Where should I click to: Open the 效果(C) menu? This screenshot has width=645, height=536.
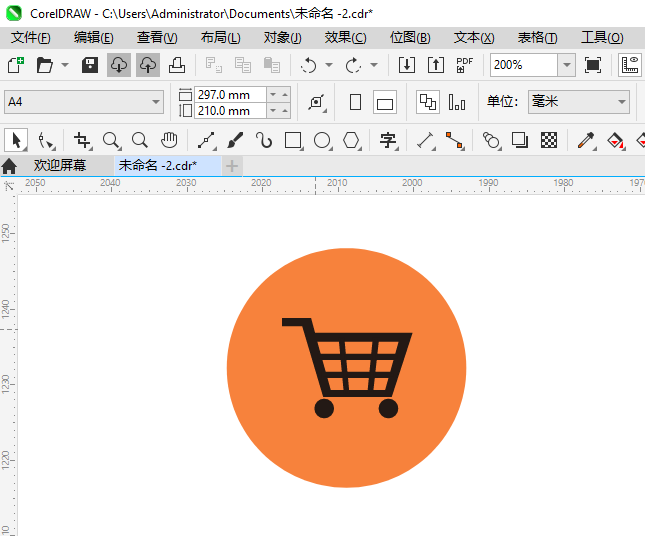tap(346, 38)
